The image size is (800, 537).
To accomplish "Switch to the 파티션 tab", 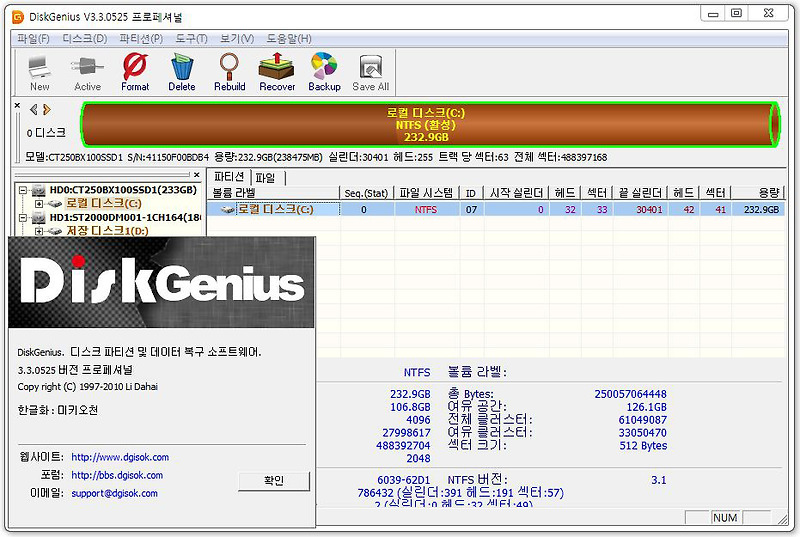I will [229, 177].
